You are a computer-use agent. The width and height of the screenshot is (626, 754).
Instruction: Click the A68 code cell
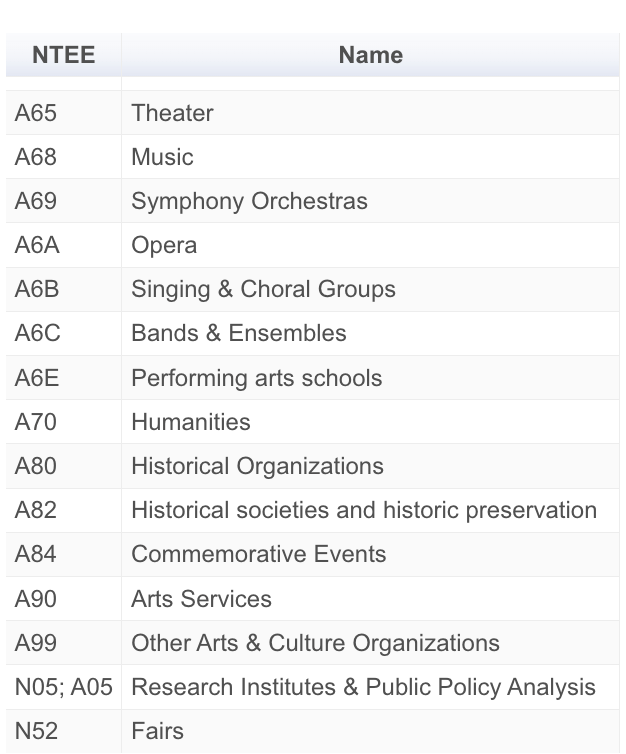click(x=36, y=157)
